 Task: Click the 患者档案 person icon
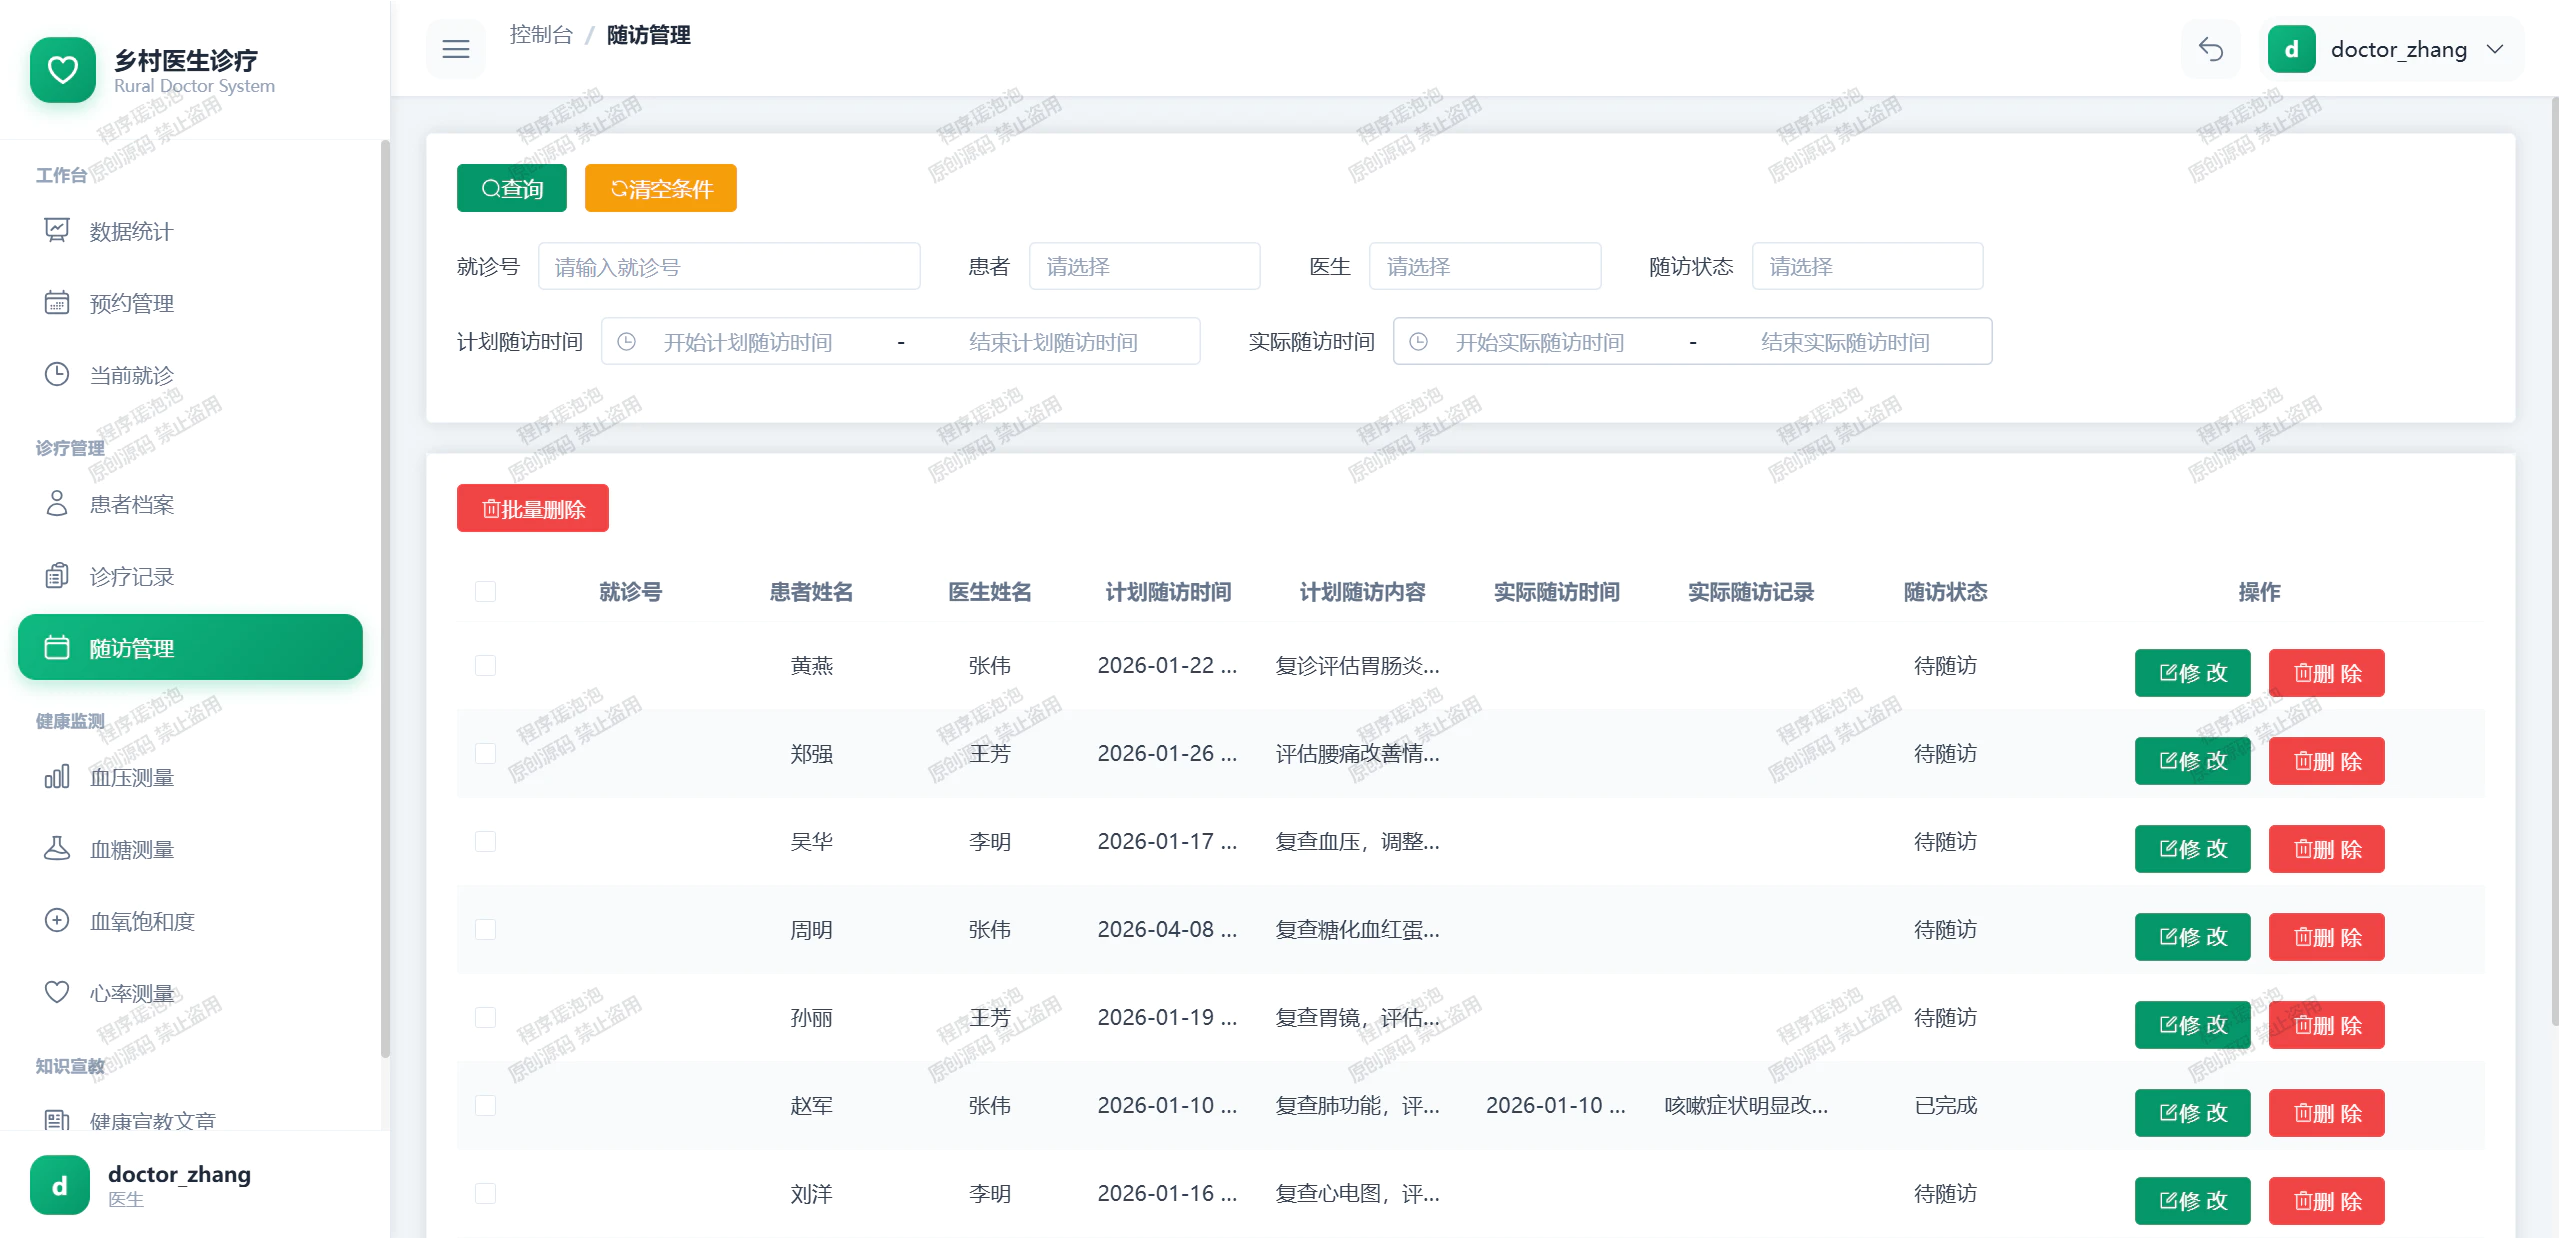pos(57,504)
